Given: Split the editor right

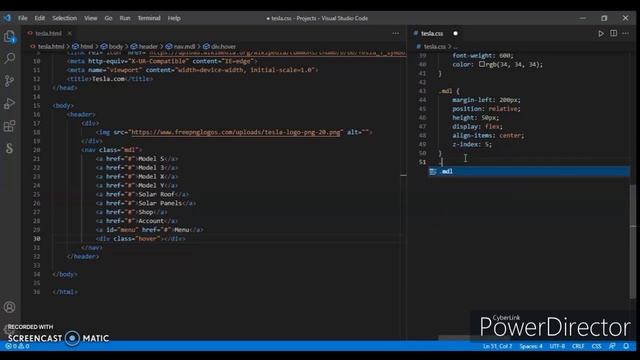Looking at the screenshot, I should [x=613, y=33].
